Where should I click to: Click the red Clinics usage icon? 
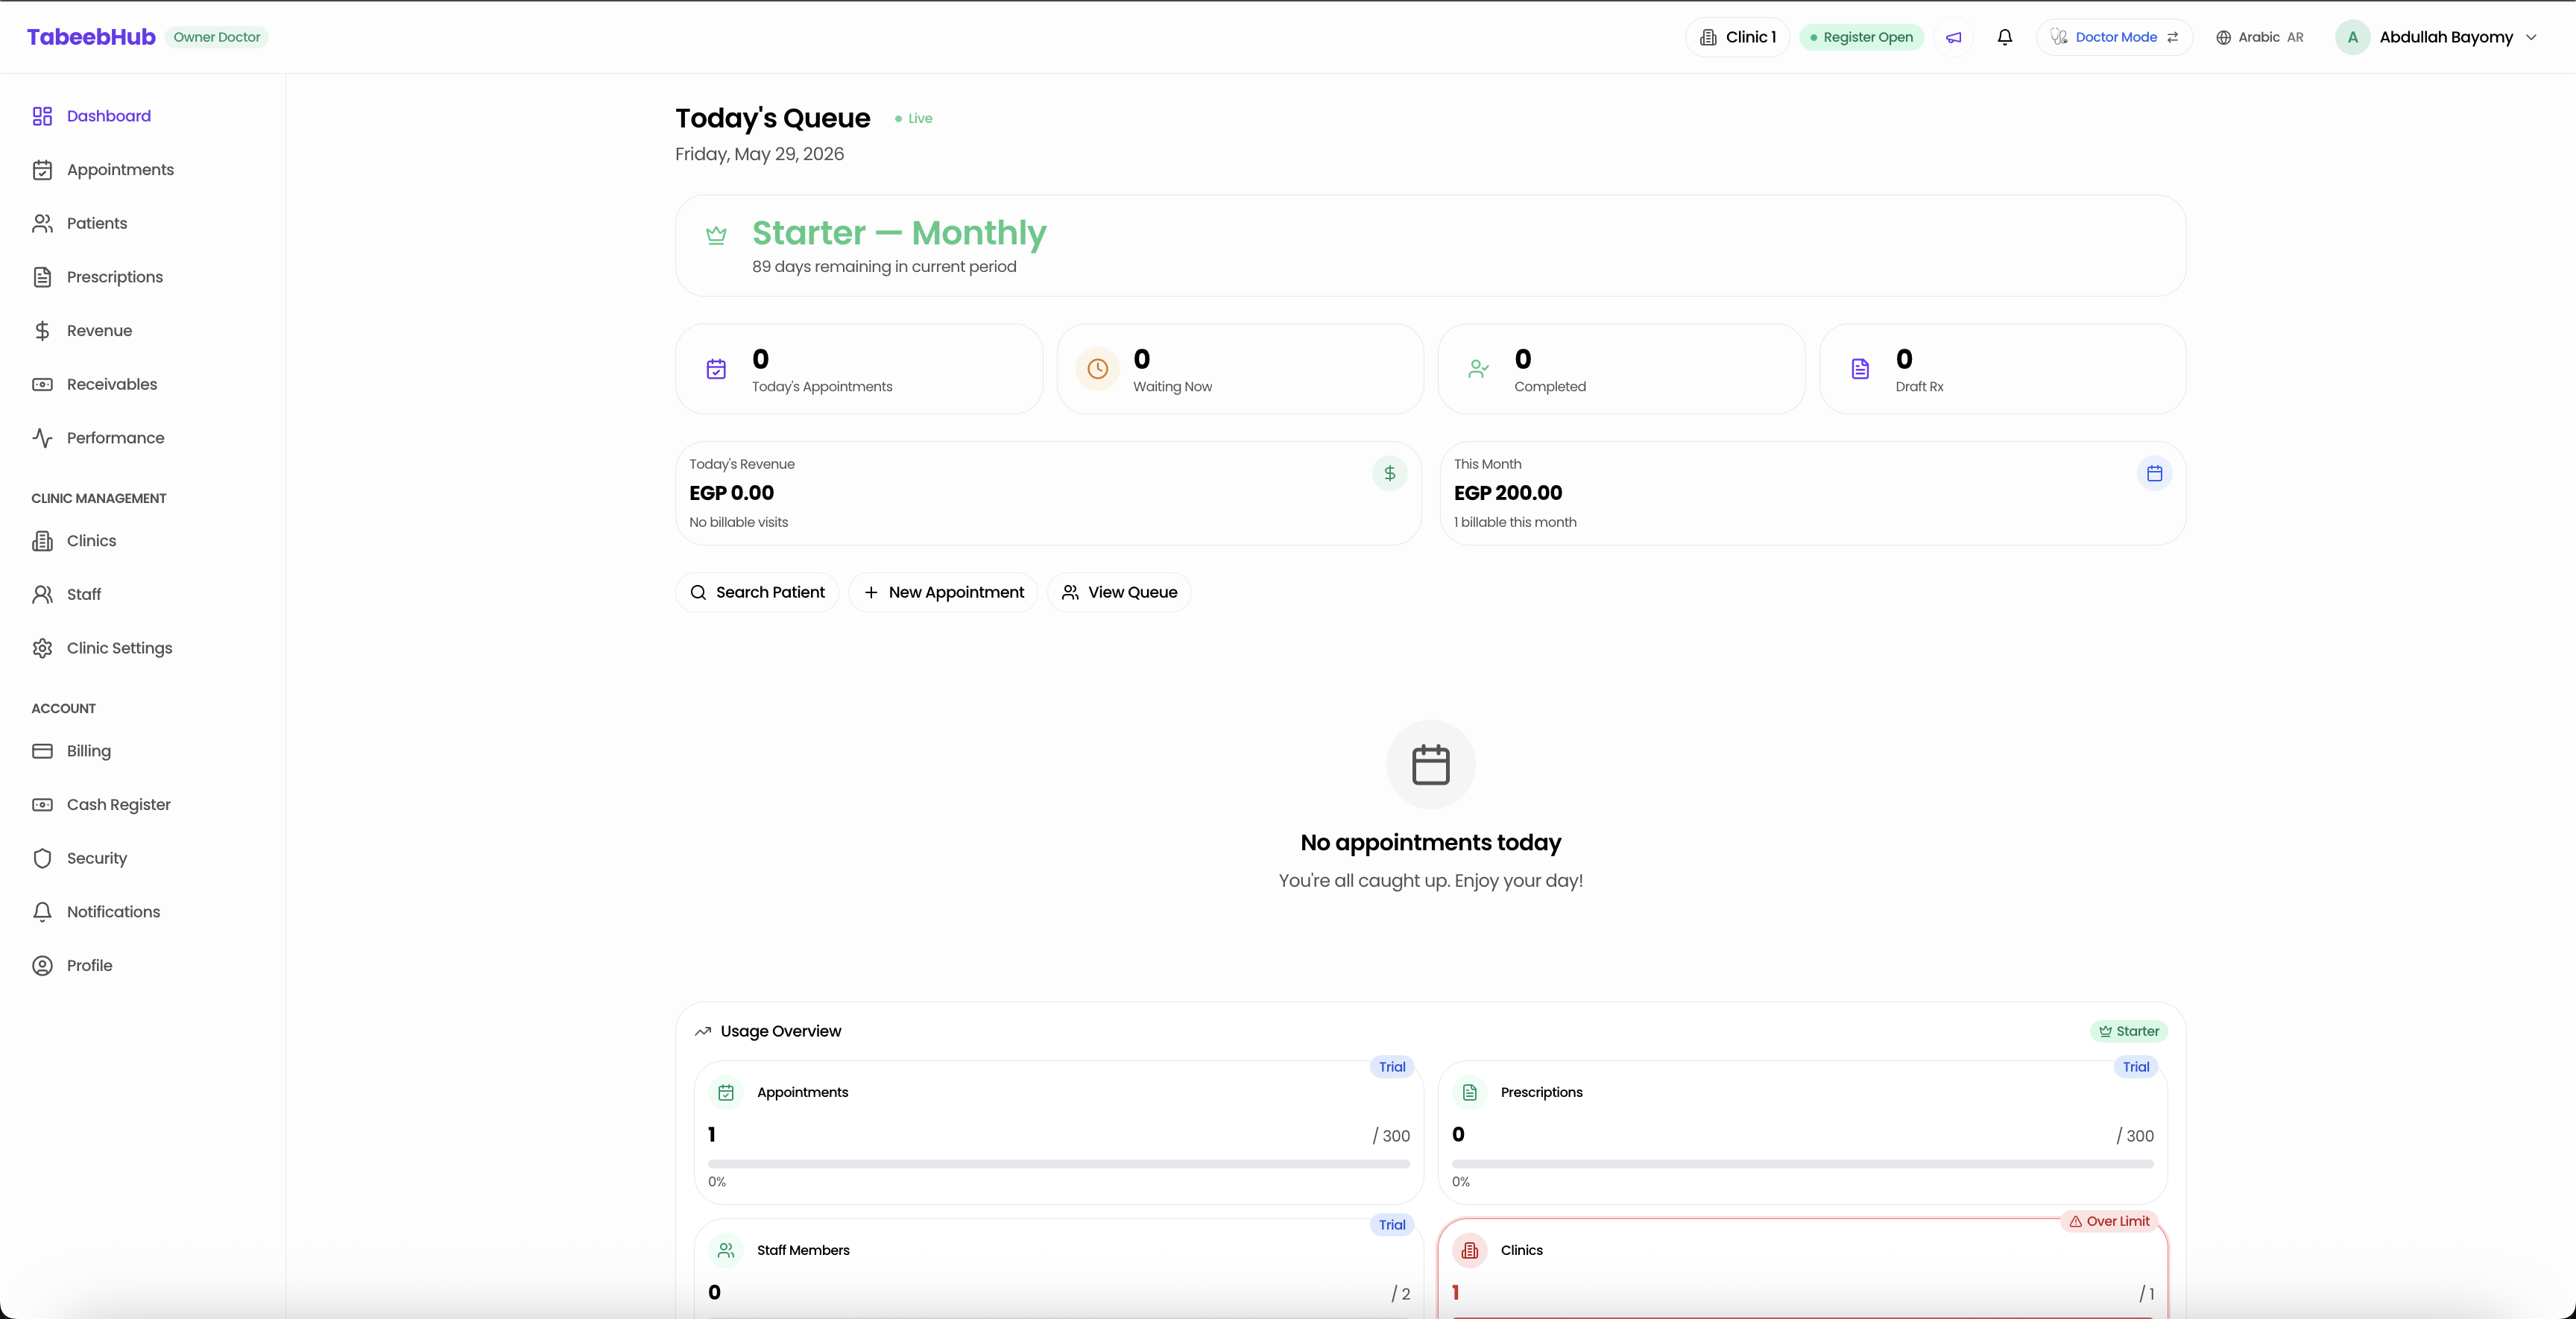(x=1470, y=1251)
